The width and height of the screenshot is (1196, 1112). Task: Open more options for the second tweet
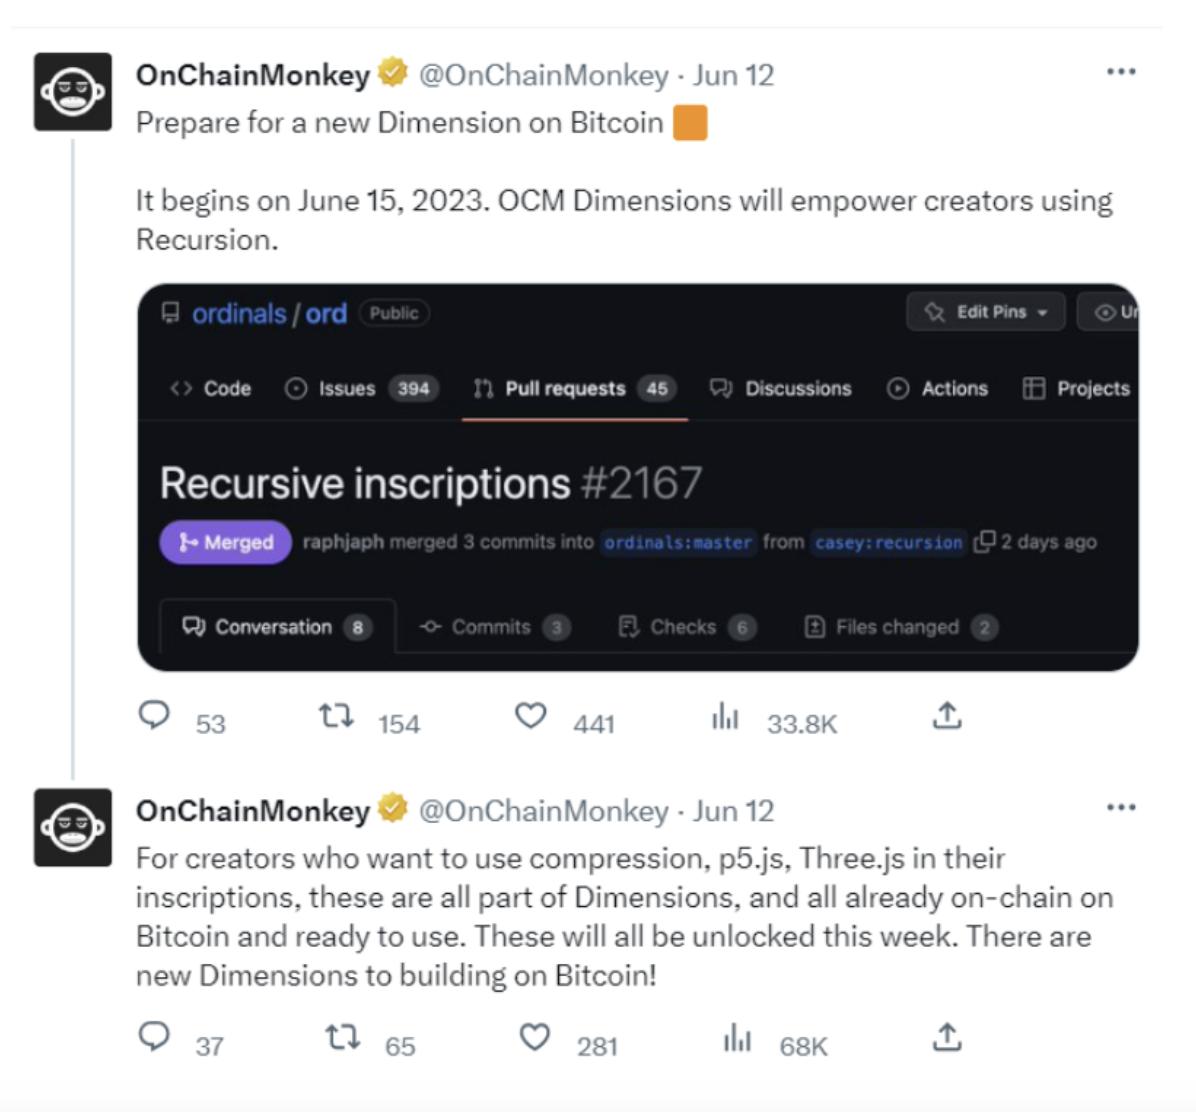coord(1121,808)
